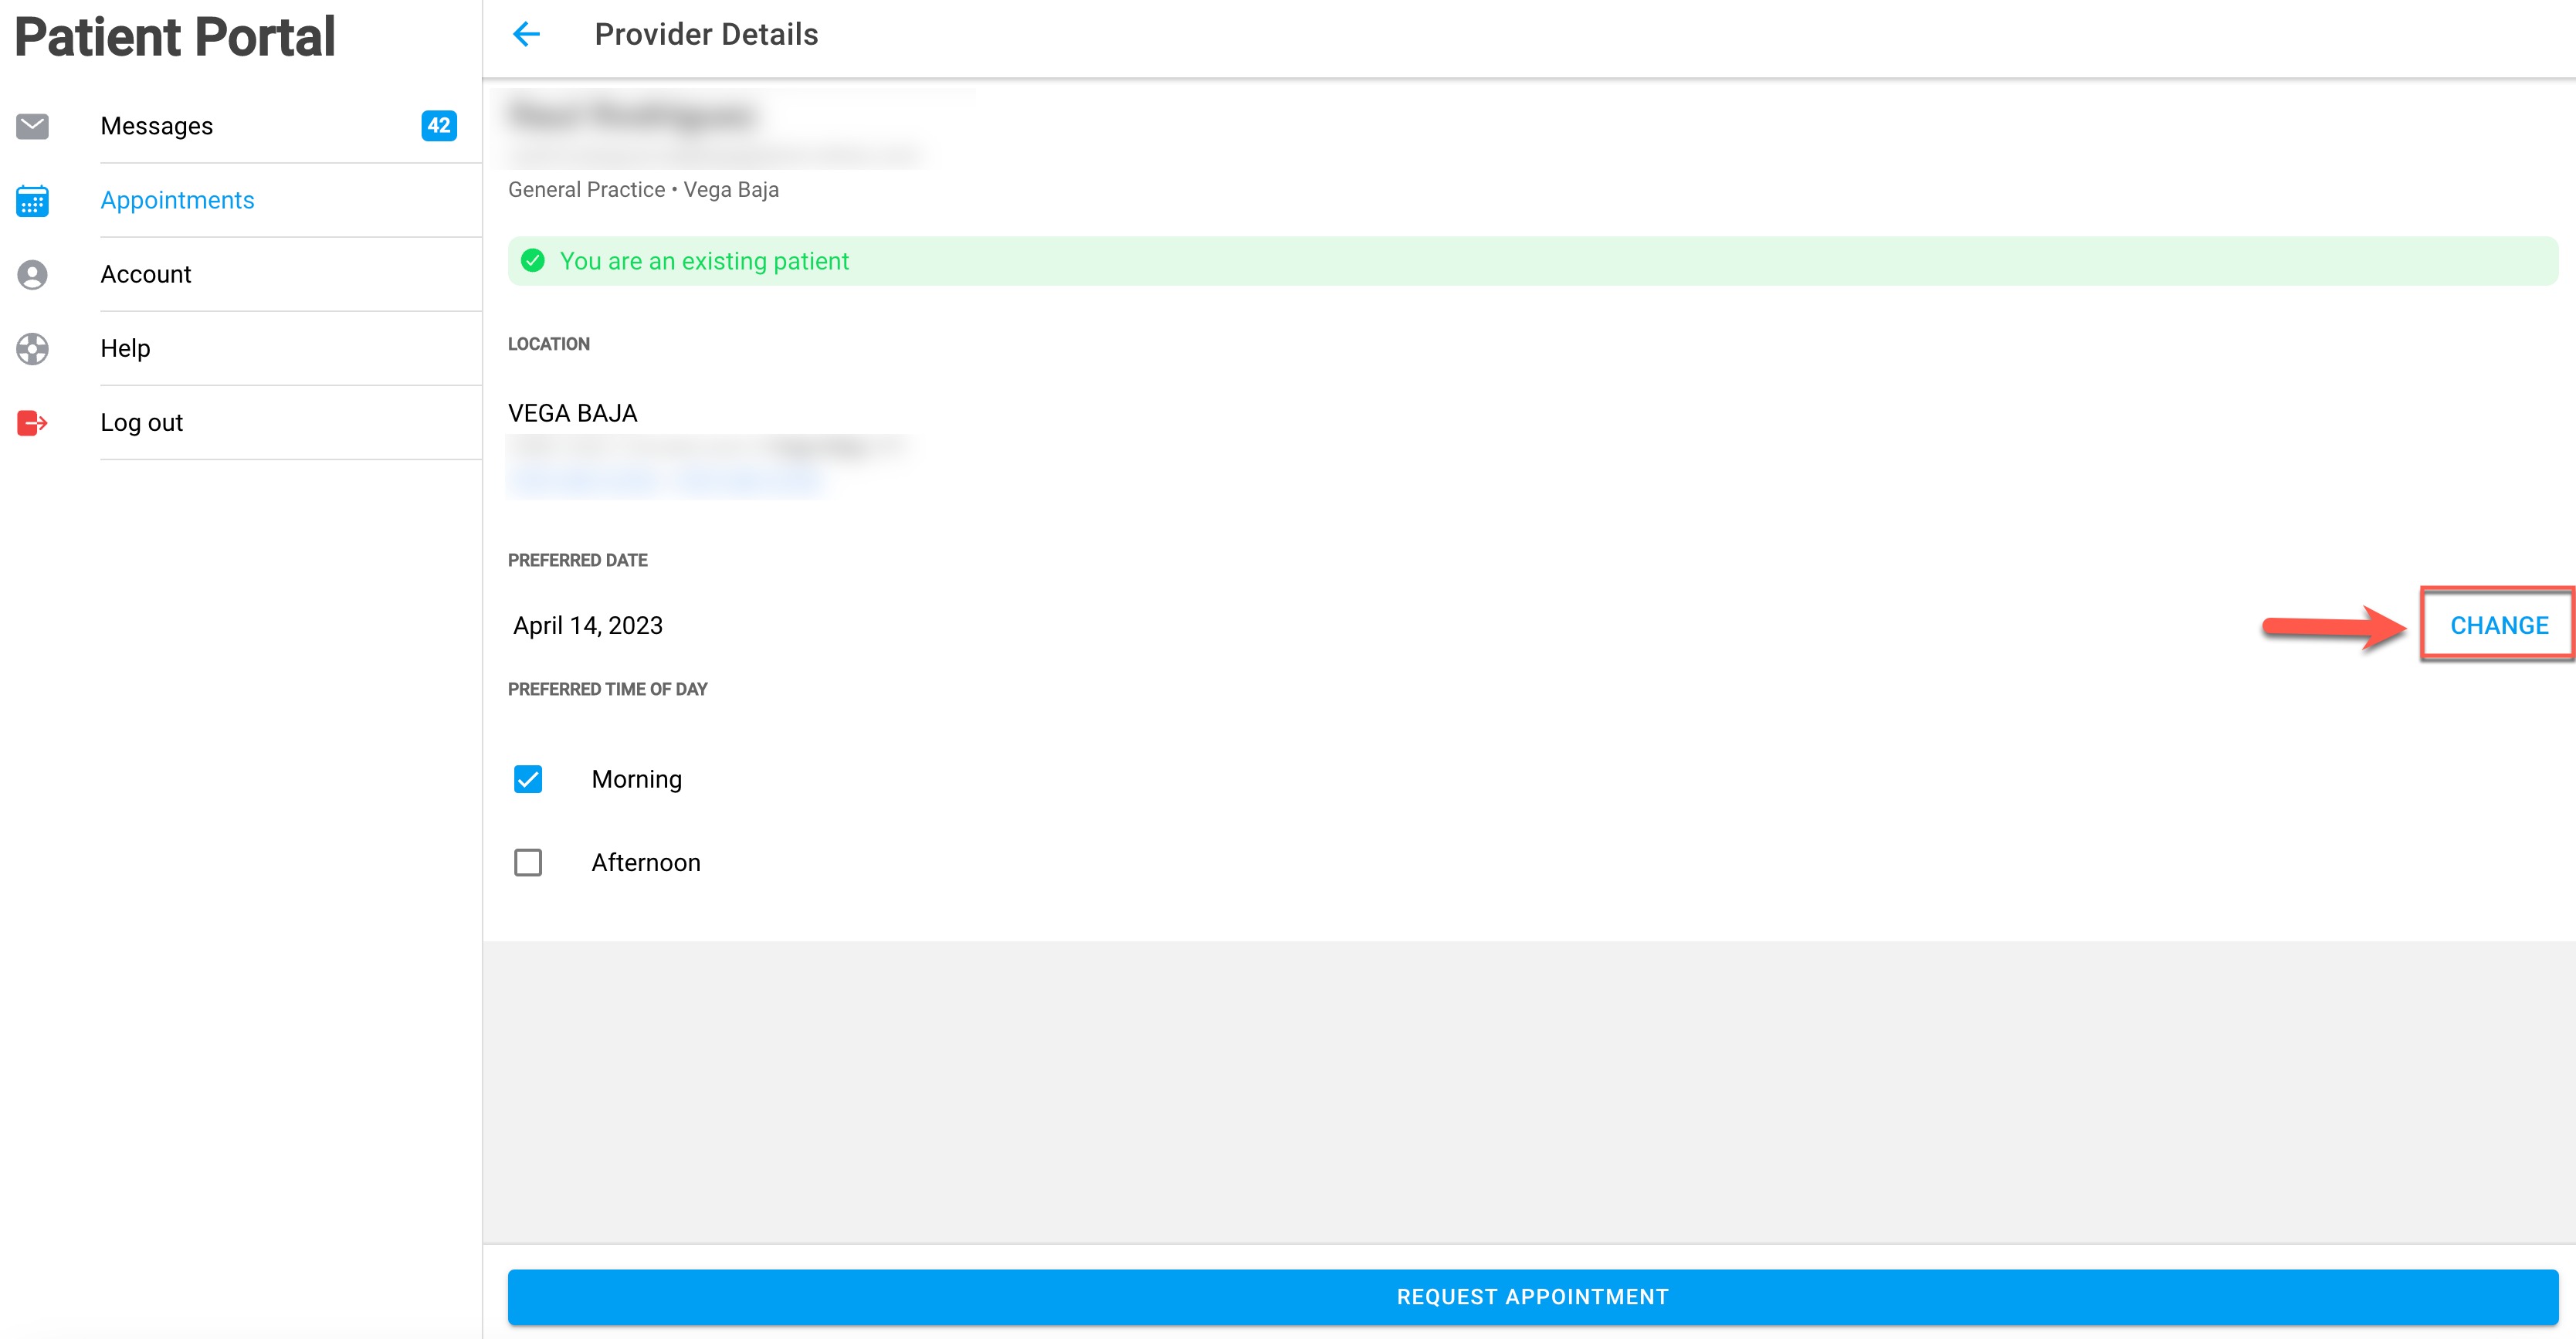
Task: Open the Help section
Action: (125, 348)
